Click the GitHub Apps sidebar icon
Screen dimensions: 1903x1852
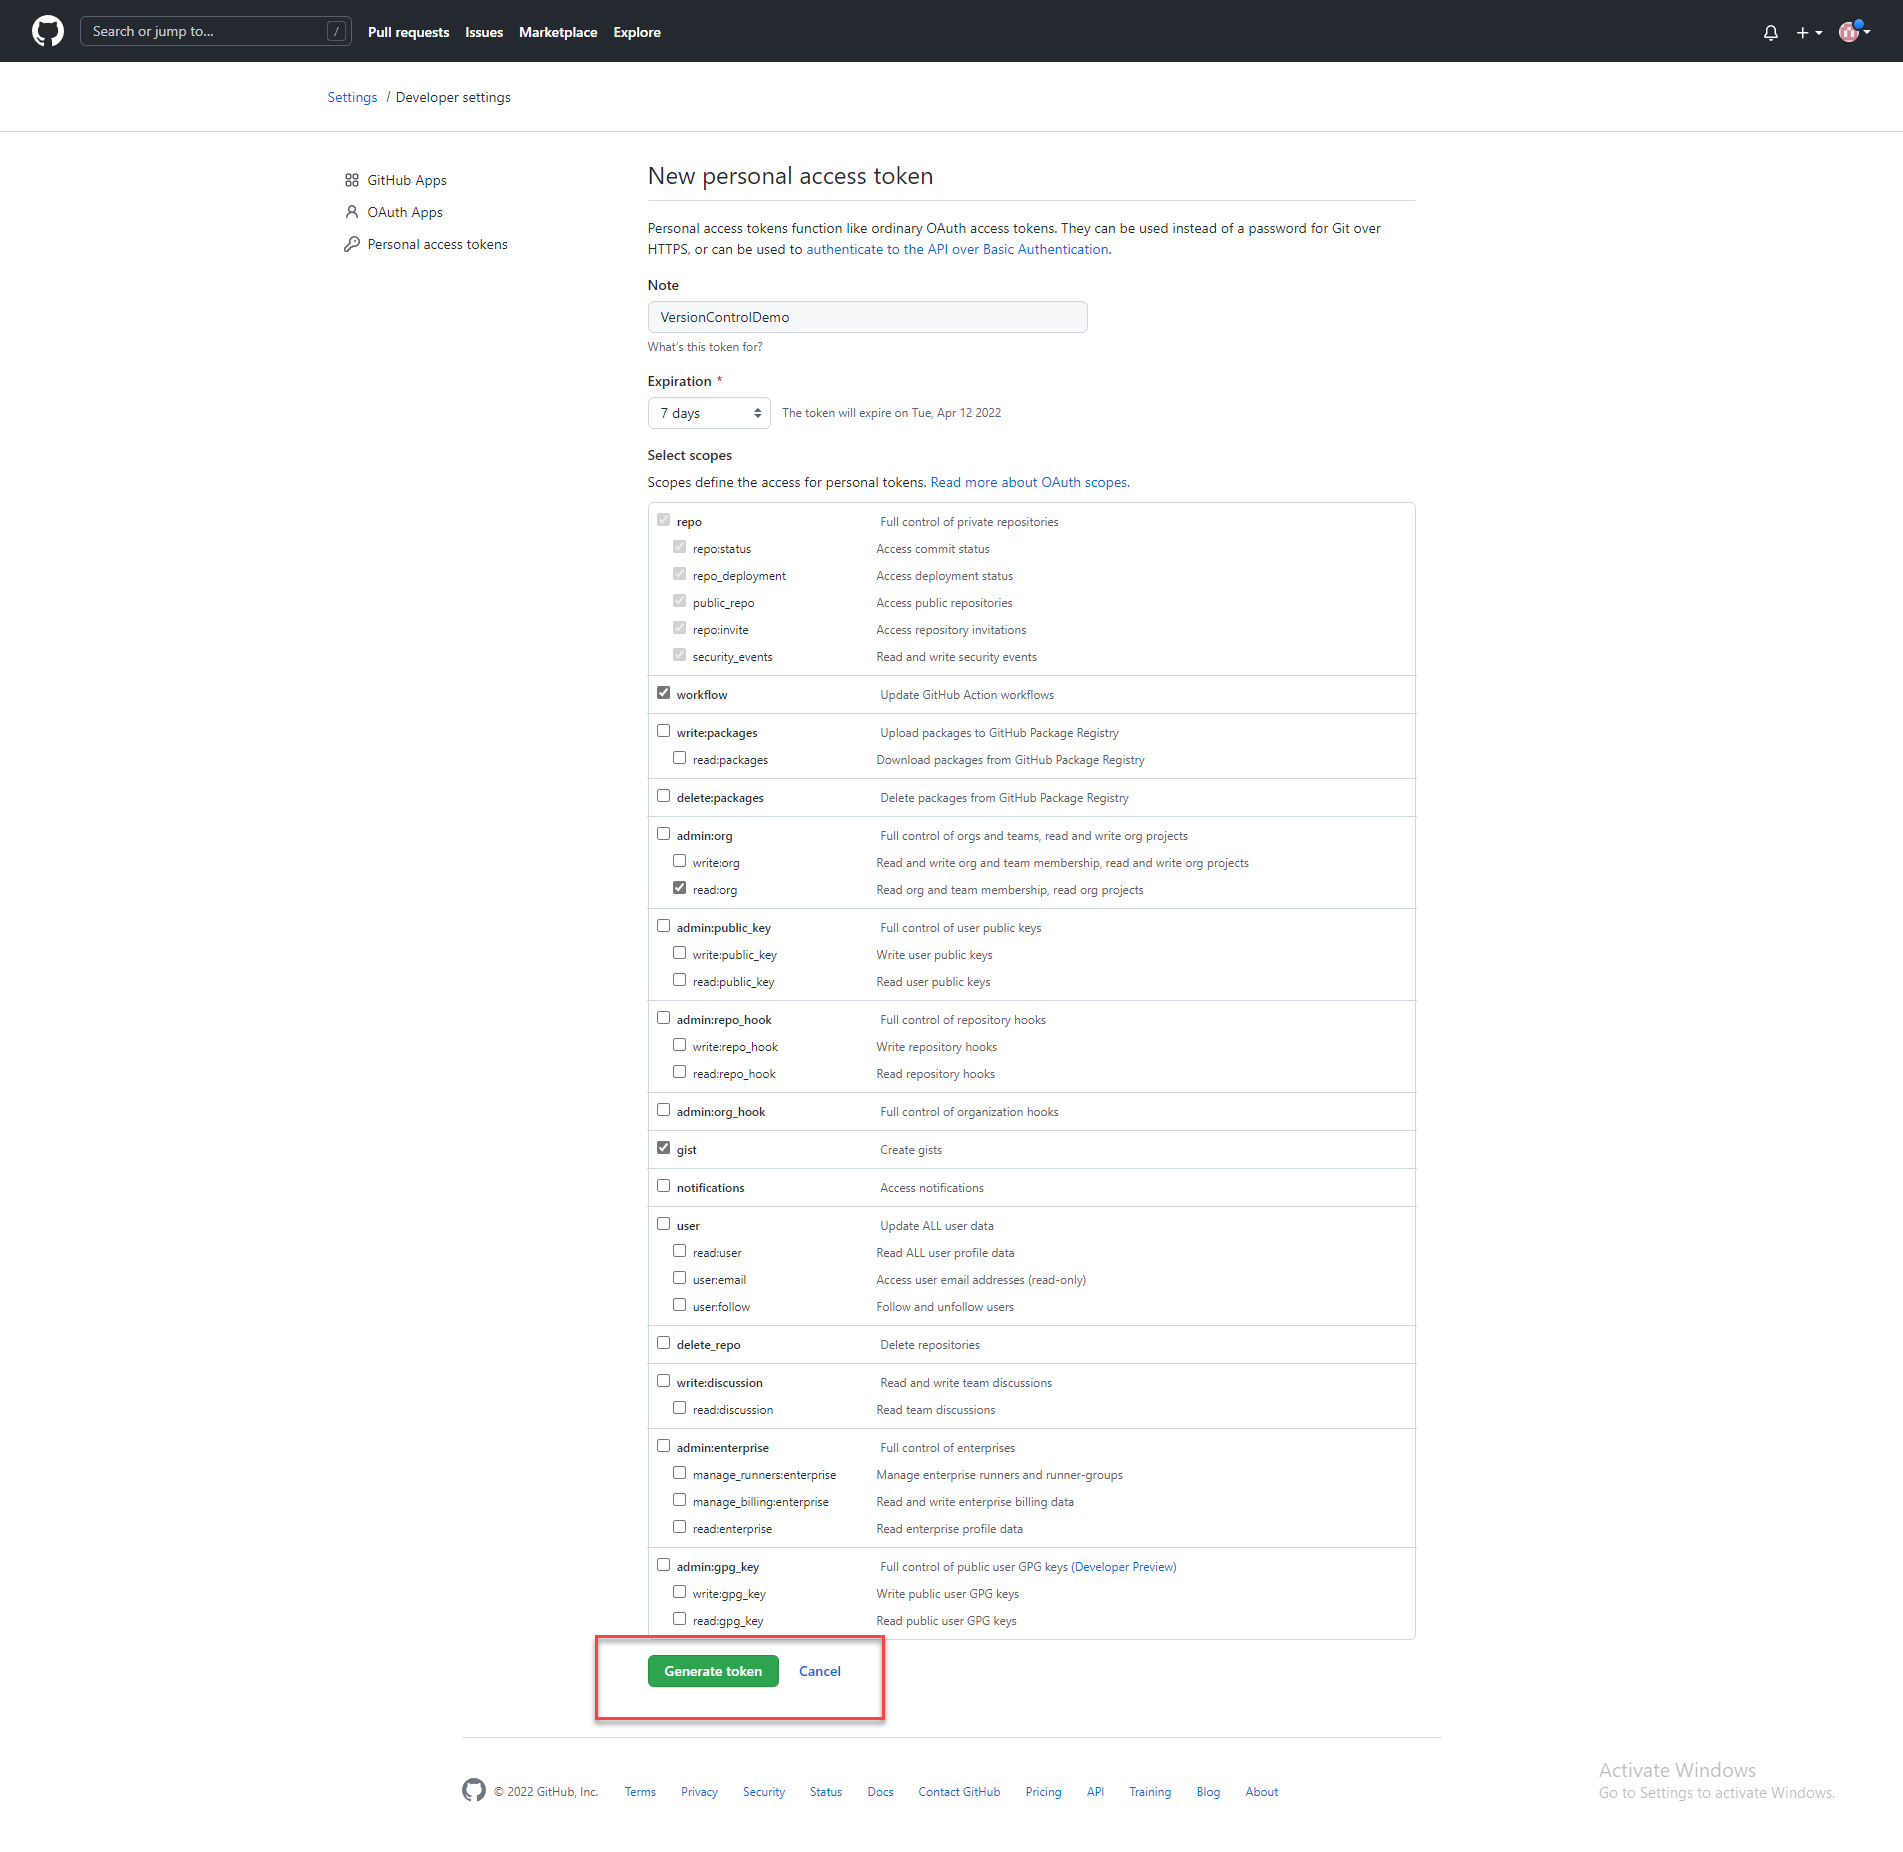coord(351,180)
